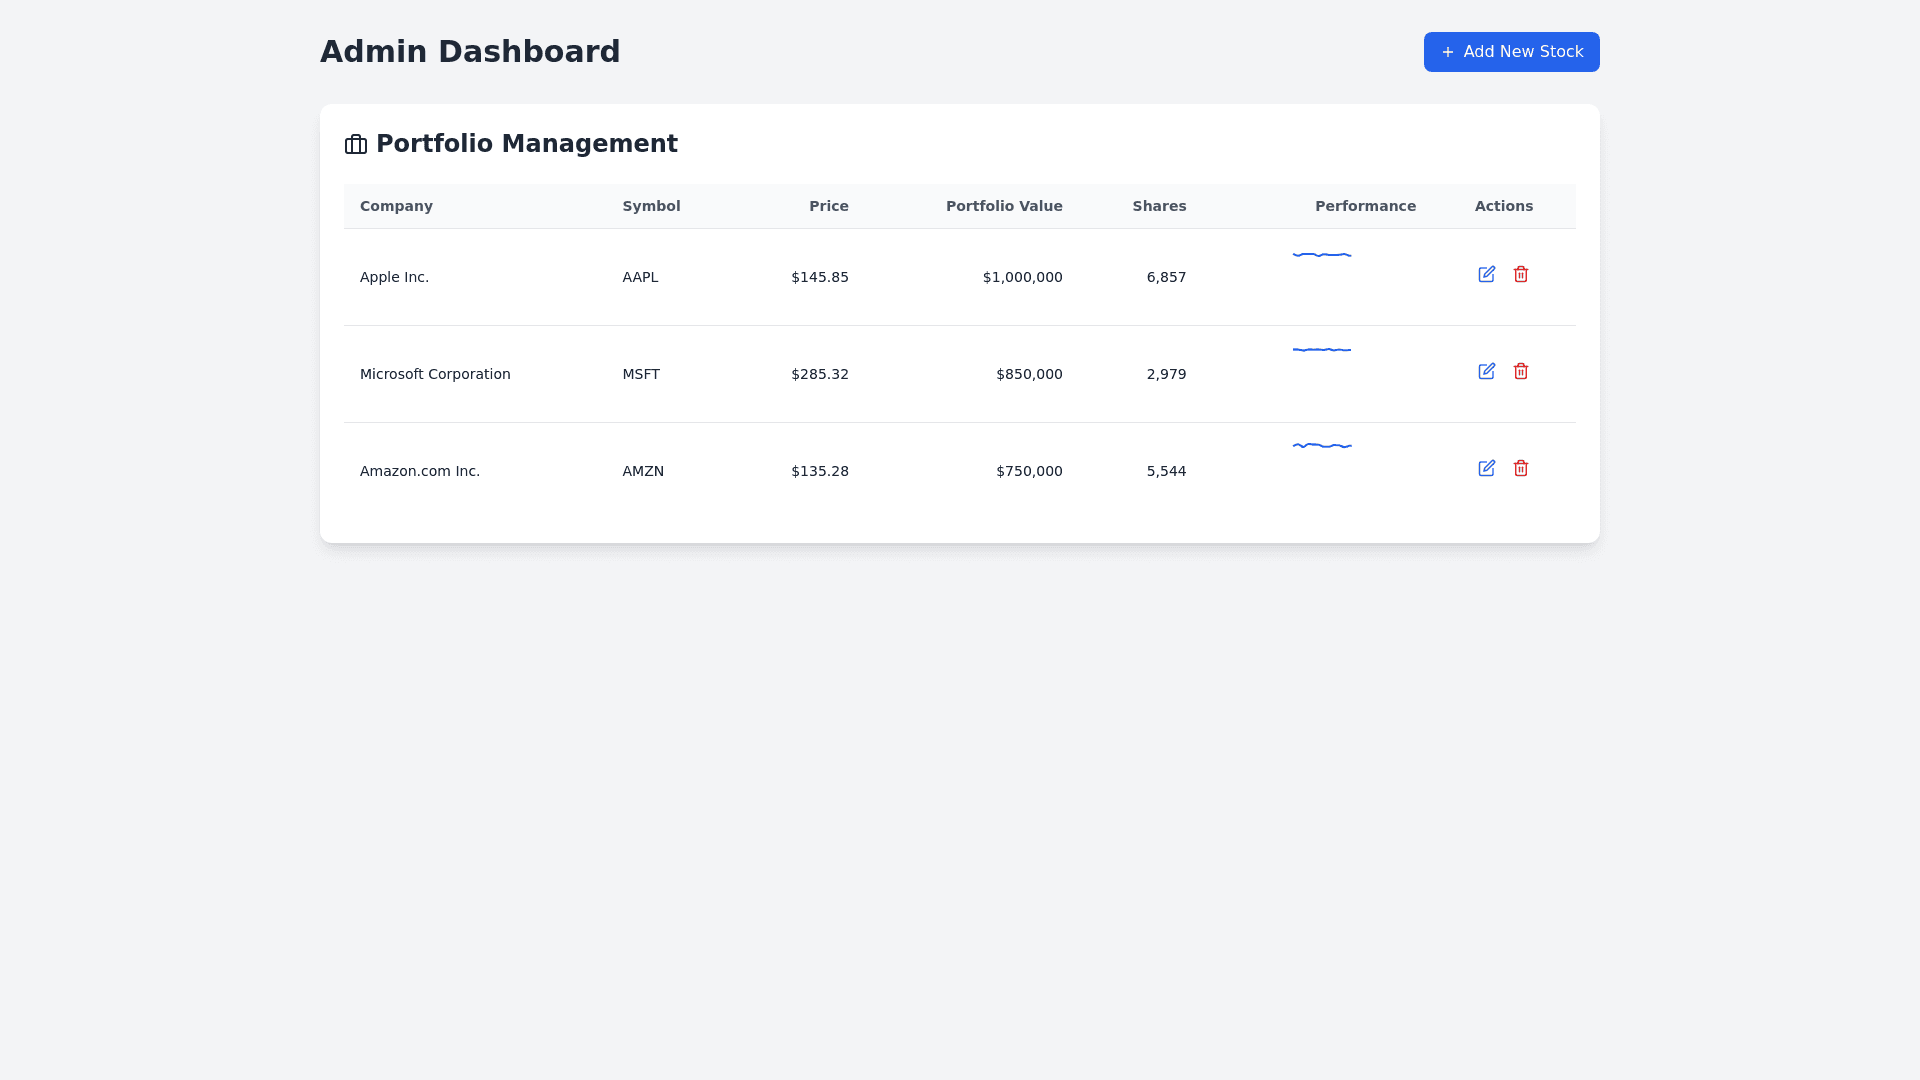Click the Performance column header
1920x1080 pixels.
point(1365,206)
